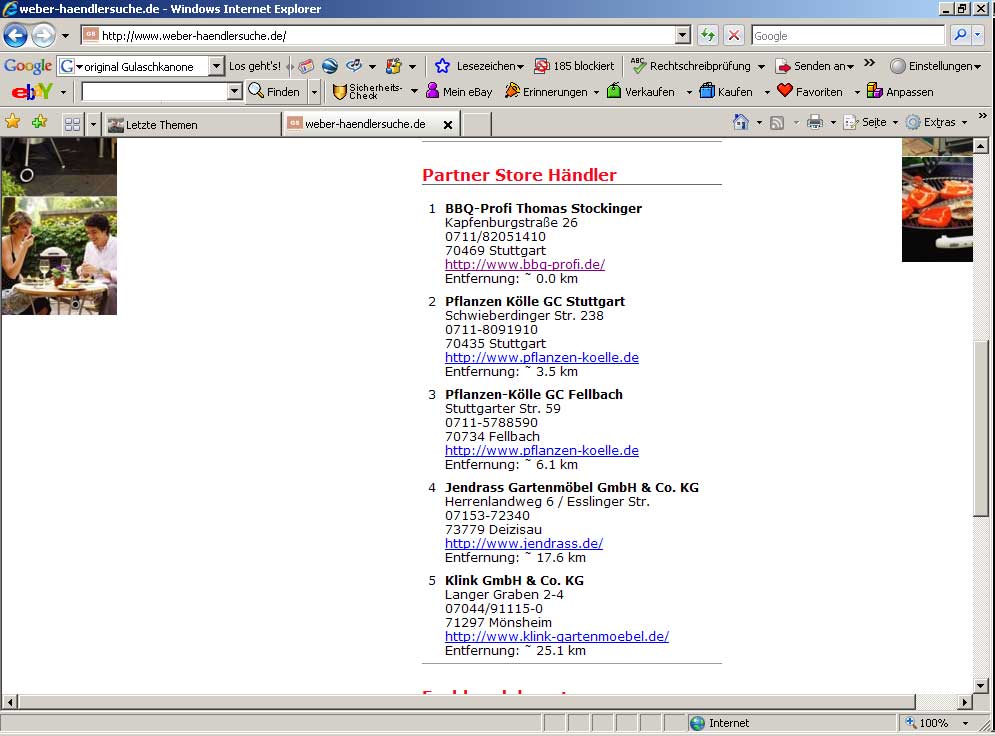This screenshot has height=736, width=995.
Task: Click the vertical scrollbar up arrow
Action: tap(980, 146)
